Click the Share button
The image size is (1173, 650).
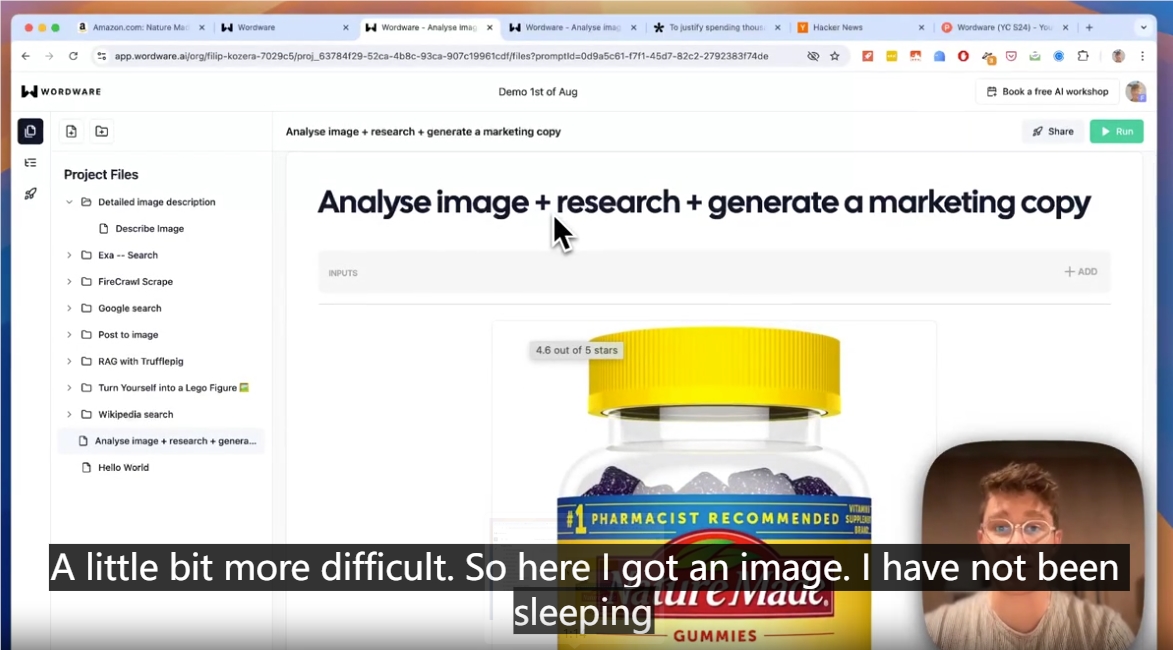coord(1053,131)
